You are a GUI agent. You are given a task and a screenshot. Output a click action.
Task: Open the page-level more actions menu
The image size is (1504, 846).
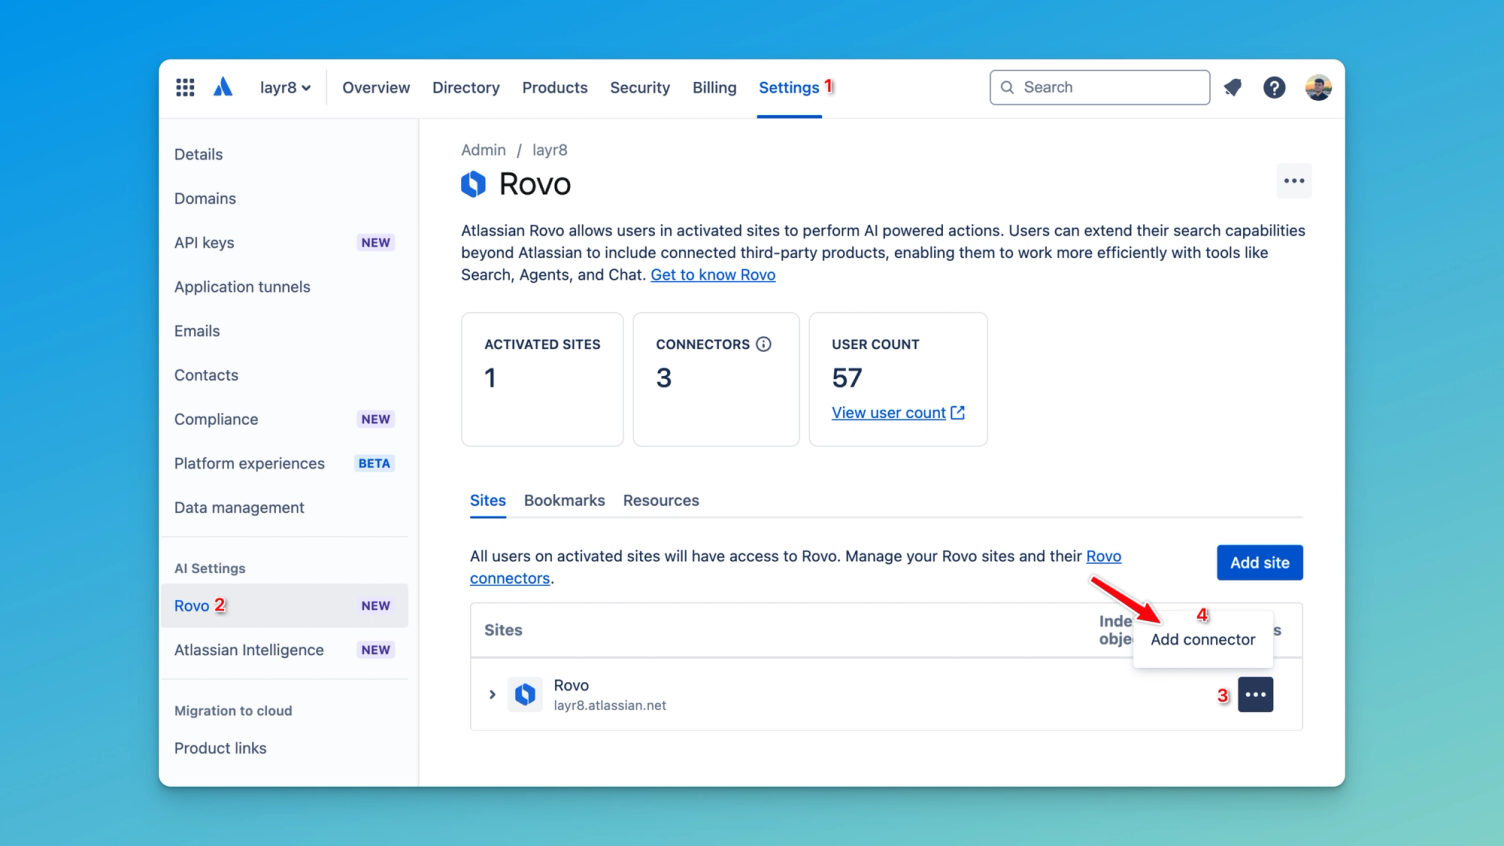1294,181
